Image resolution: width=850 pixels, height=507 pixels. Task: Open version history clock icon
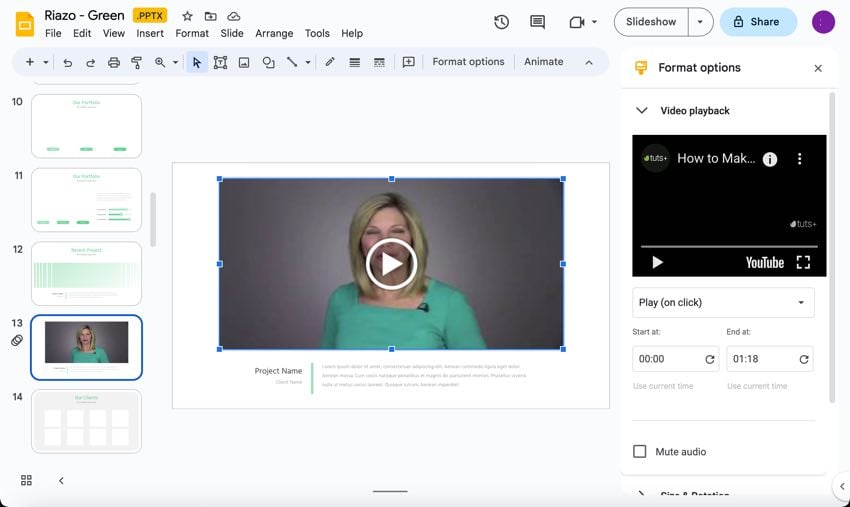pyautogui.click(x=501, y=22)
